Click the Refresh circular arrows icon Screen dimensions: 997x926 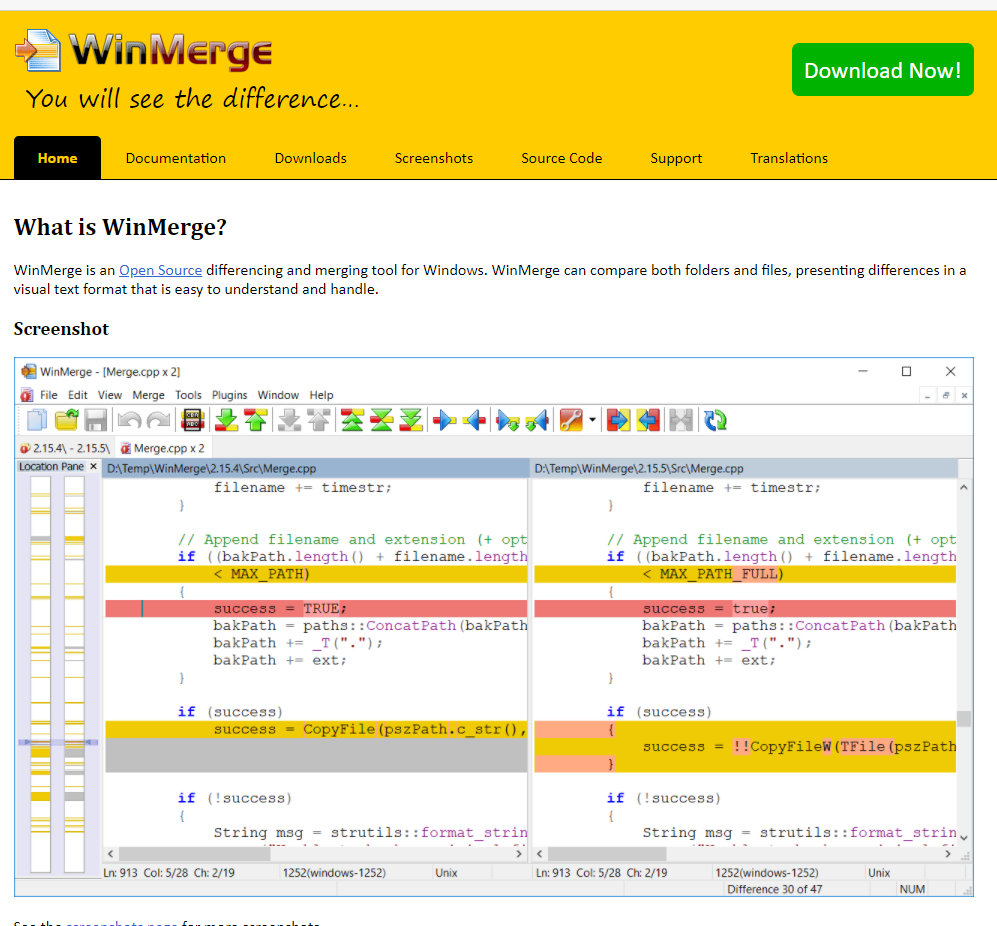(x=715, y=420)
